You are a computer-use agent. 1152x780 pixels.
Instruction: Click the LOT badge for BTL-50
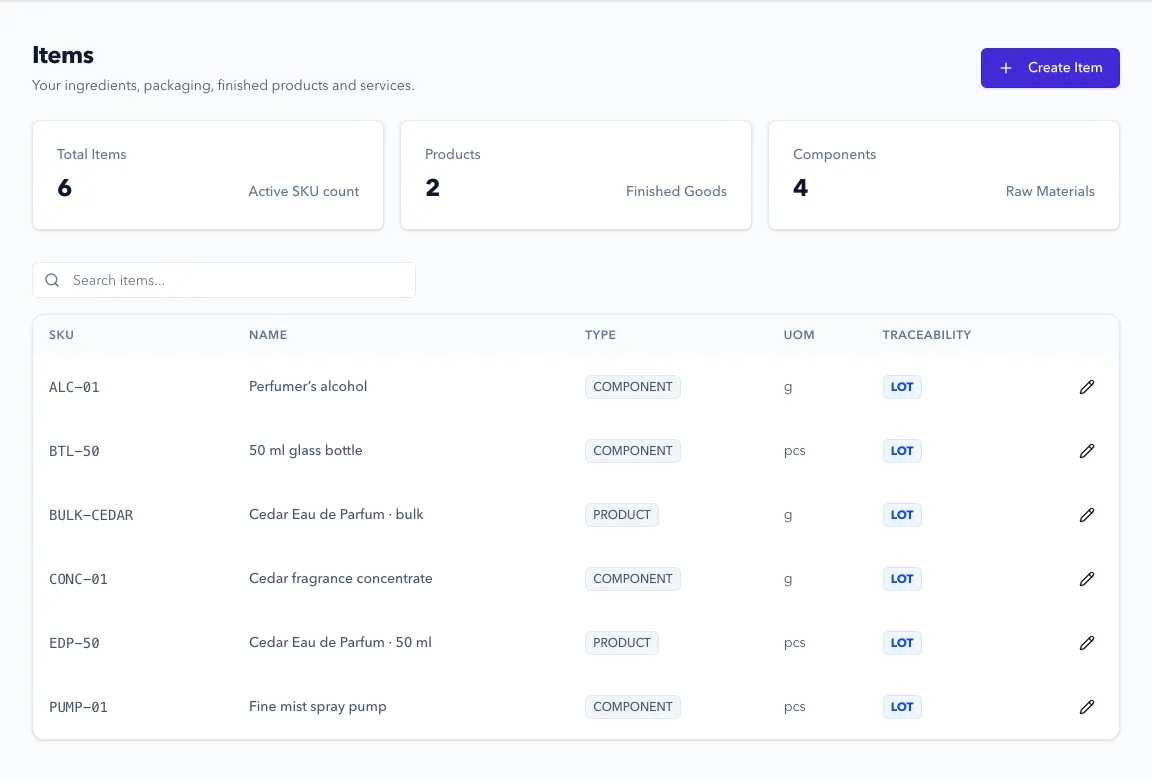pos(902,451)
